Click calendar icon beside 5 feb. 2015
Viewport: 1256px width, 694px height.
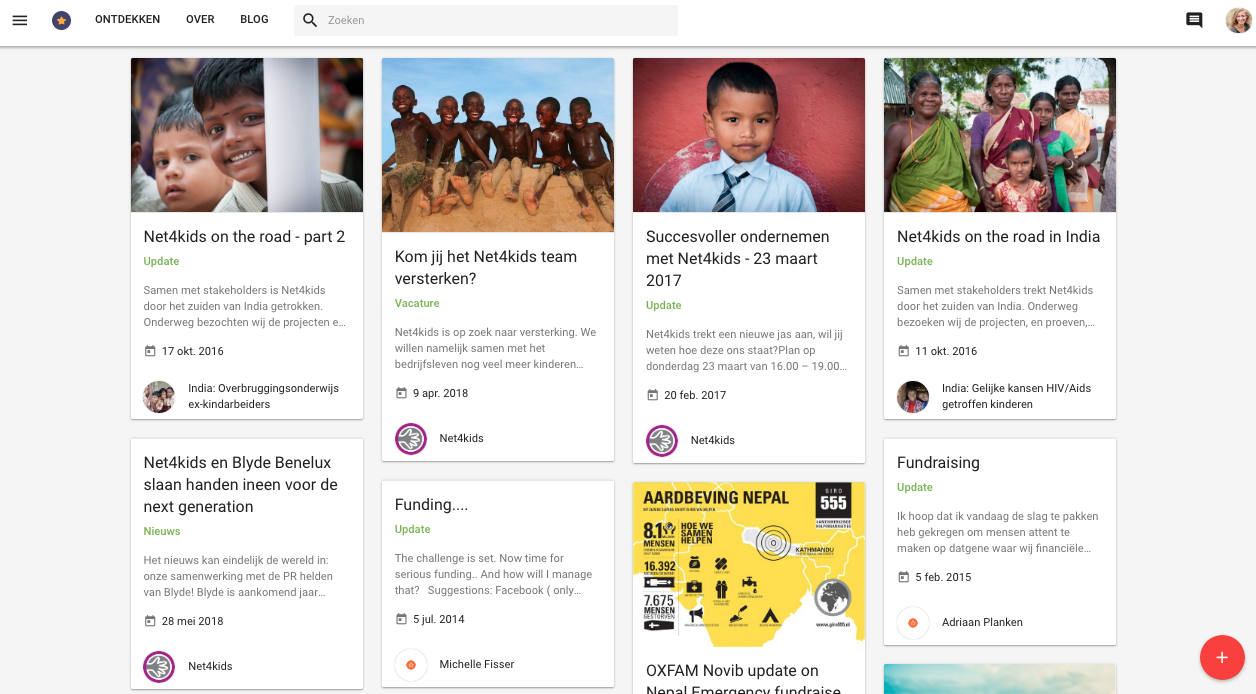click(x=903, y=577)
